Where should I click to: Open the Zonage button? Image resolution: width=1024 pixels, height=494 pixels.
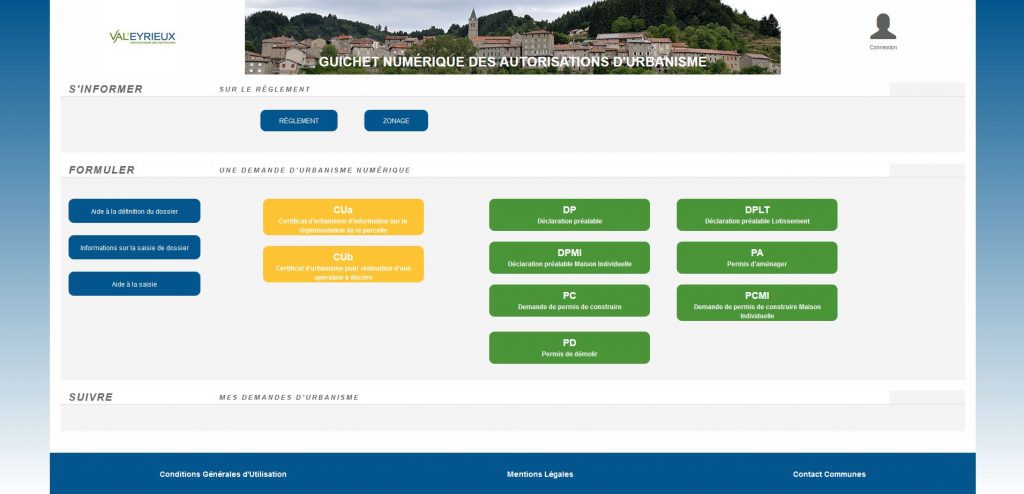(396, 121)
